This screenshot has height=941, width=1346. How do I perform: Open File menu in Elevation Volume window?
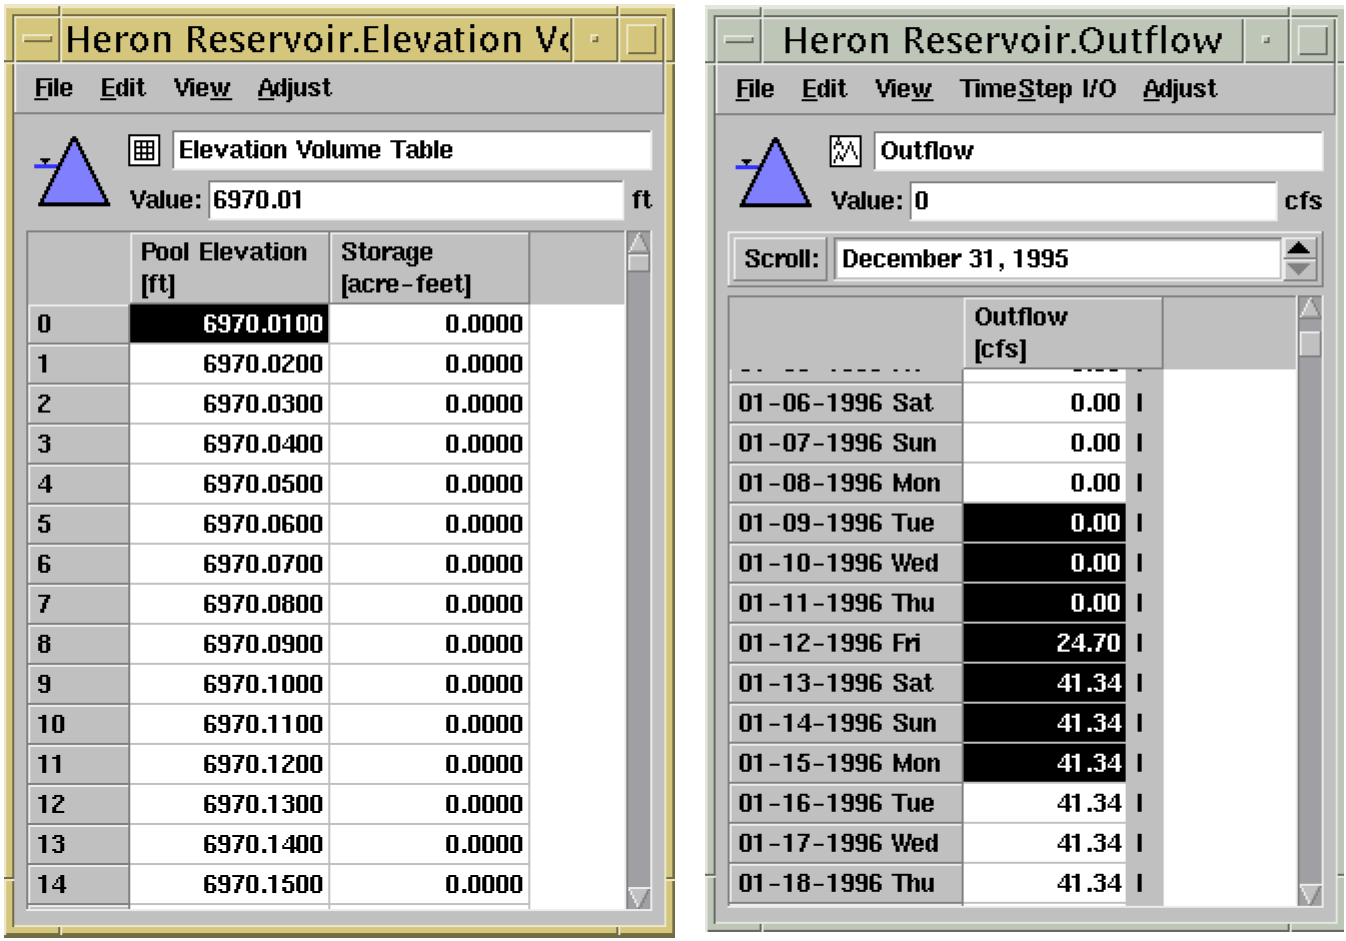[53, 89]
